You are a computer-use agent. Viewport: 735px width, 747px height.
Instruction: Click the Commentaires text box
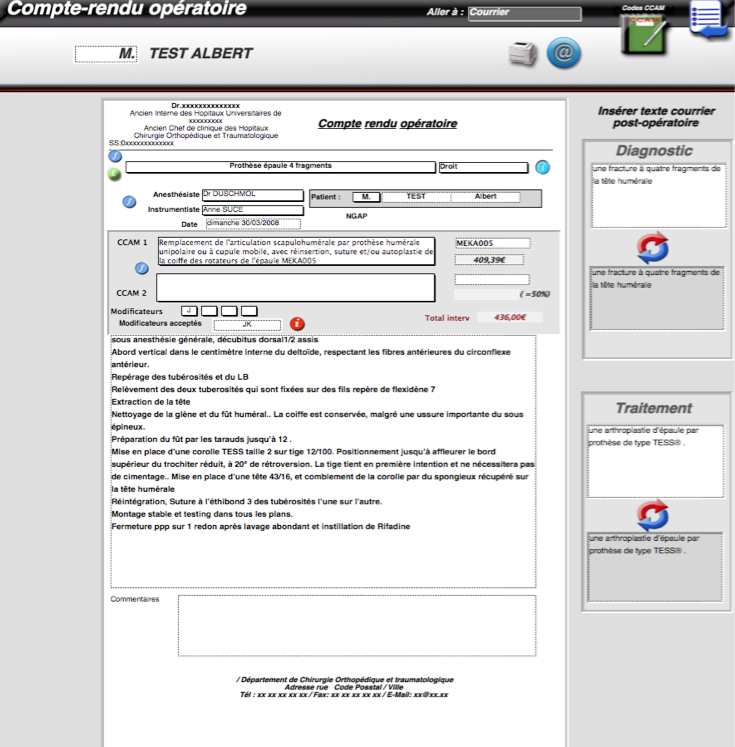(x=357, y=626)
